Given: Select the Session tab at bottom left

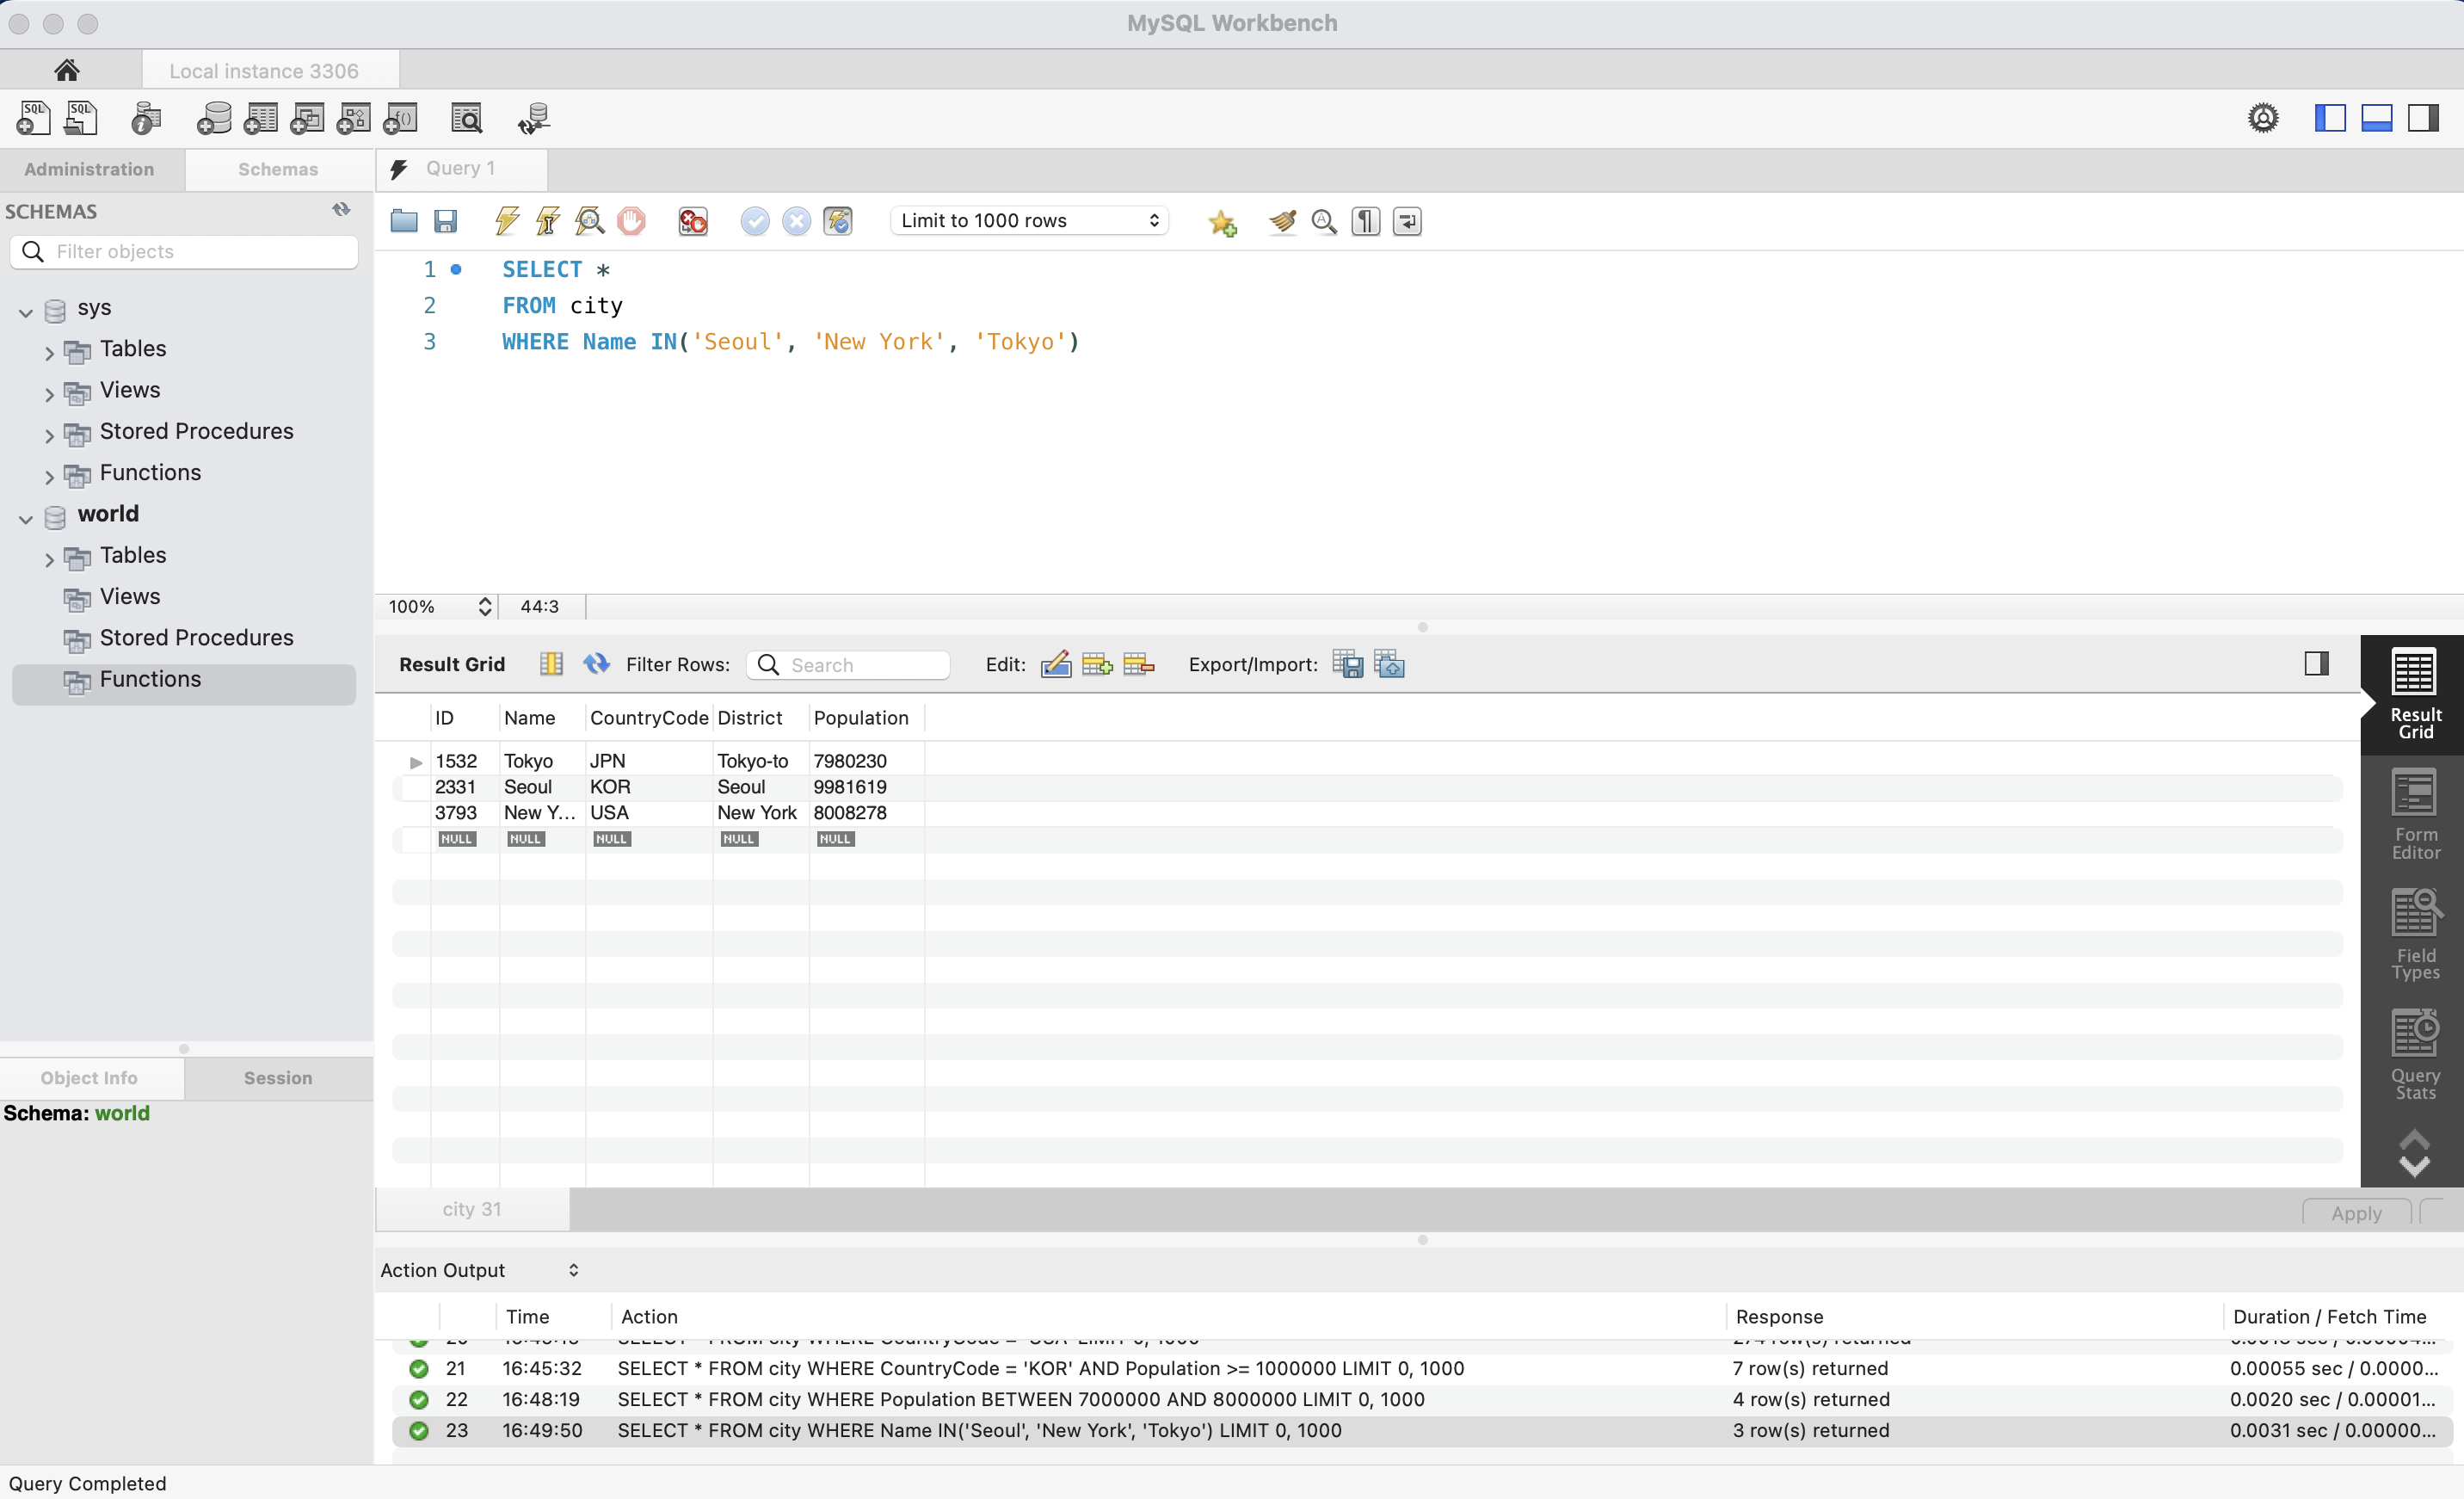Looking at the screenshot, I should [x=277, y=1078].
